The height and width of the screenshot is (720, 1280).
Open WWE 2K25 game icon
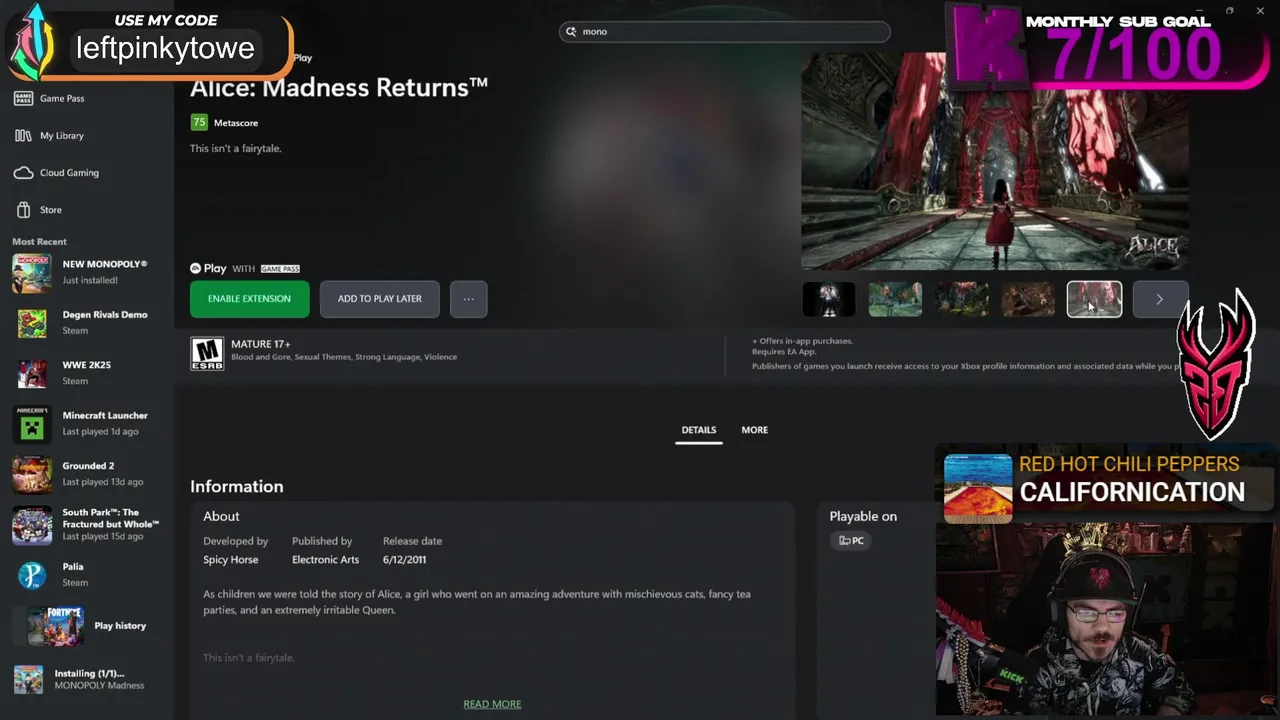(x=32, y=373)
